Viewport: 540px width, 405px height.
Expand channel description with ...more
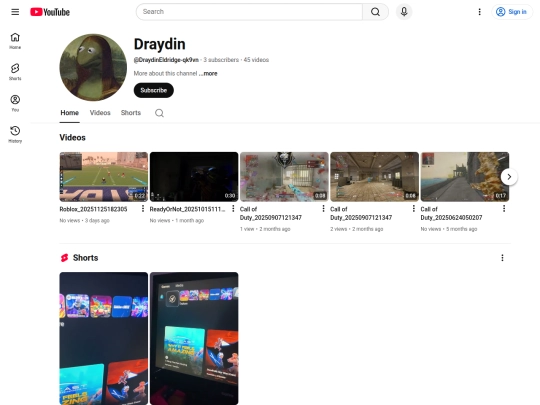coord(208,73)
